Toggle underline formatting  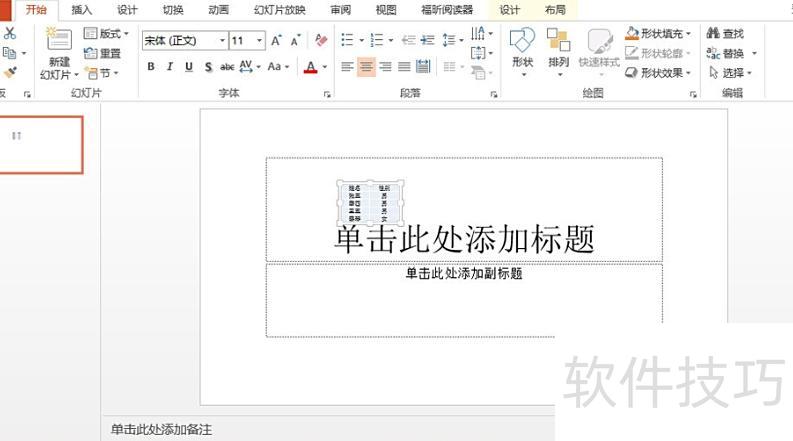(x=189, y=66)
